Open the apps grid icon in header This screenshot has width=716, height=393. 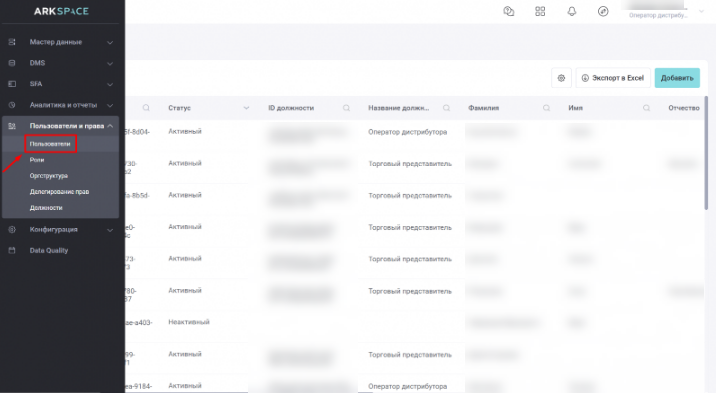(540, 11)
